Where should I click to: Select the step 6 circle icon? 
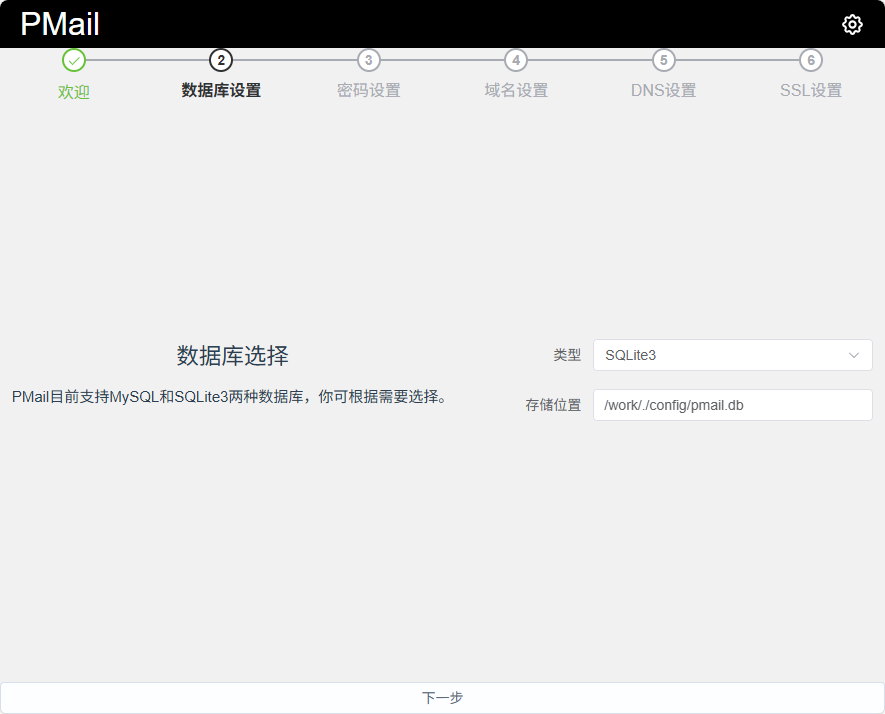click(x=811, y=60)
